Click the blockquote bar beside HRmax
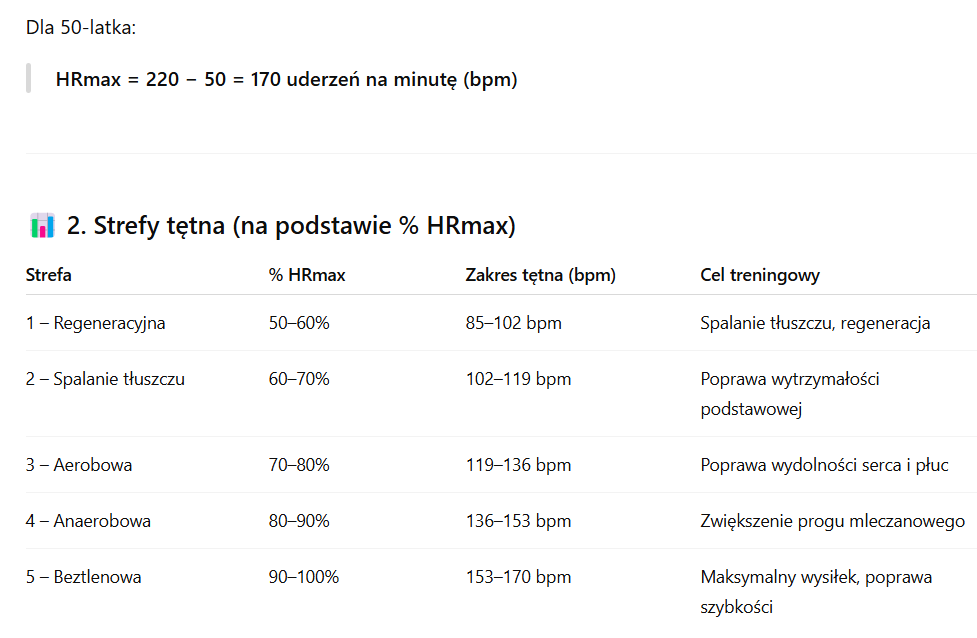 click(x=29, y=79)
